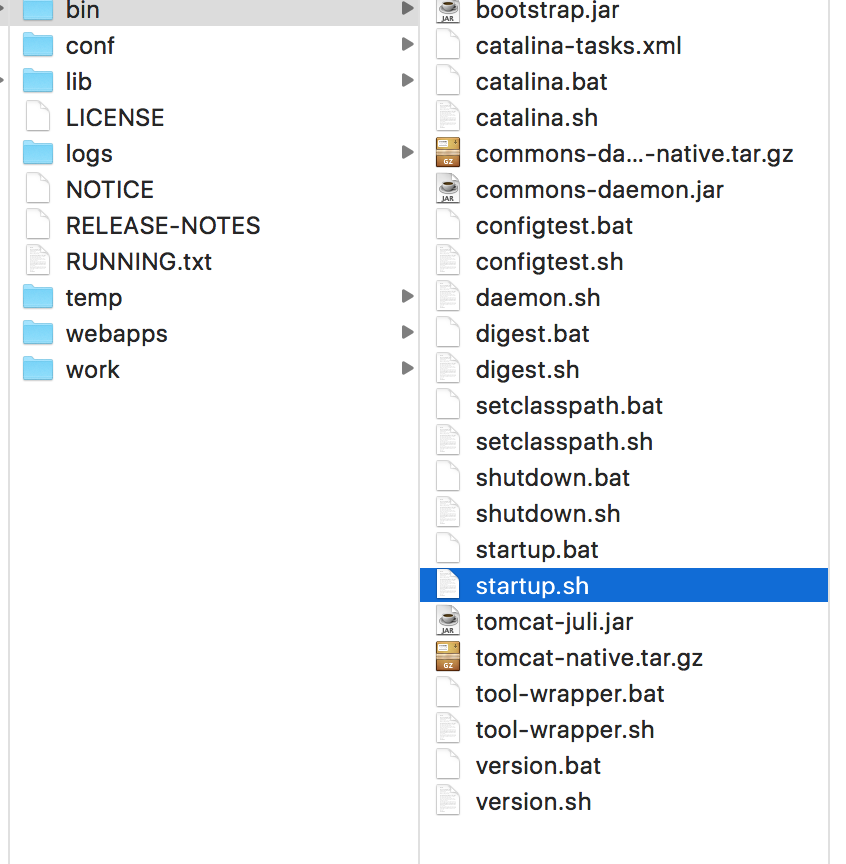This screenshot has width=846, height=864.
Task: Click the temp folder icon
Action: [37, 297]
